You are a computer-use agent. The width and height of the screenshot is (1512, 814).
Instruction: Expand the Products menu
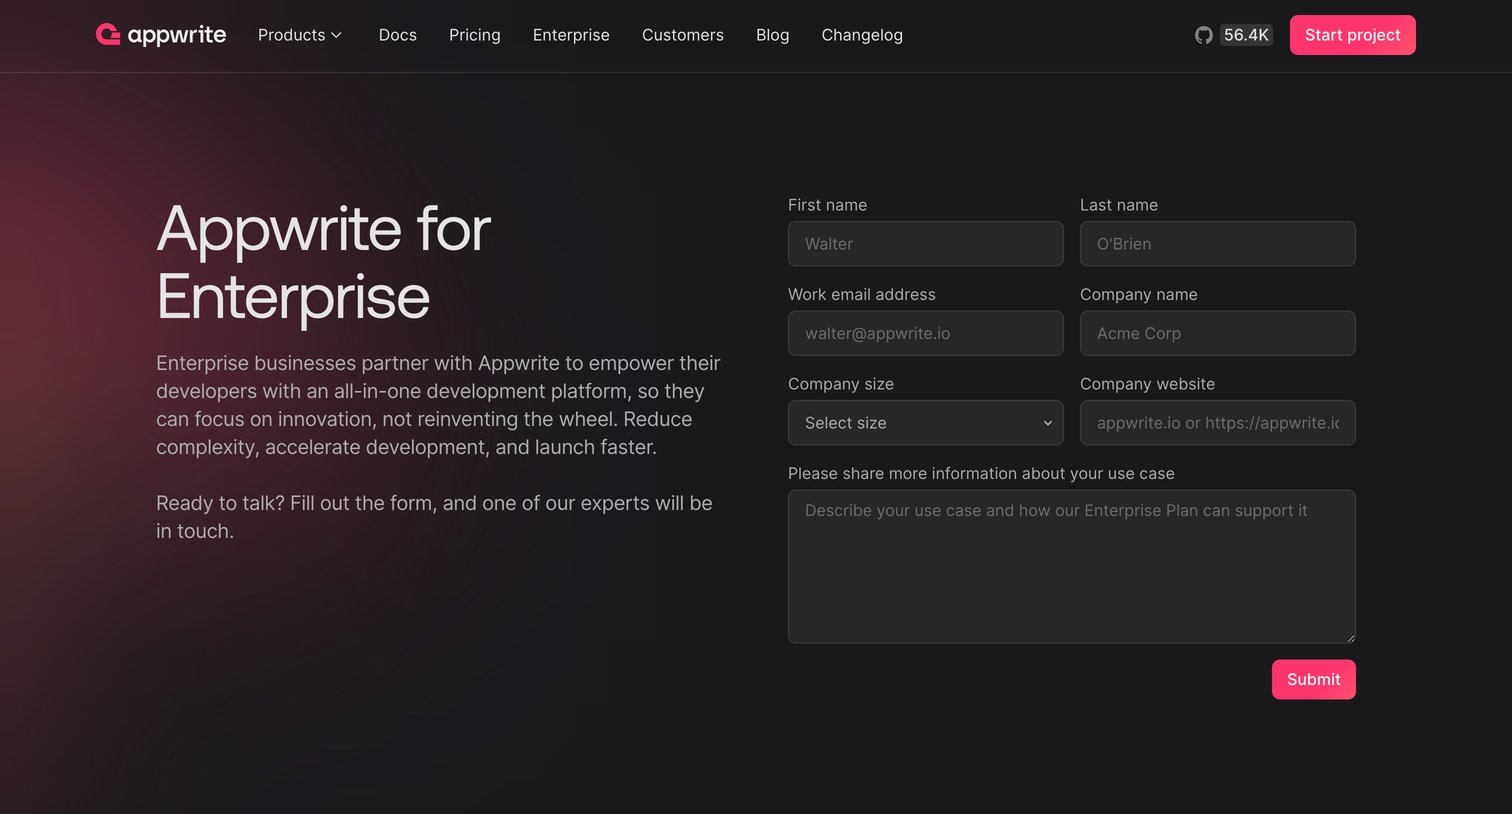click(300, 35)
